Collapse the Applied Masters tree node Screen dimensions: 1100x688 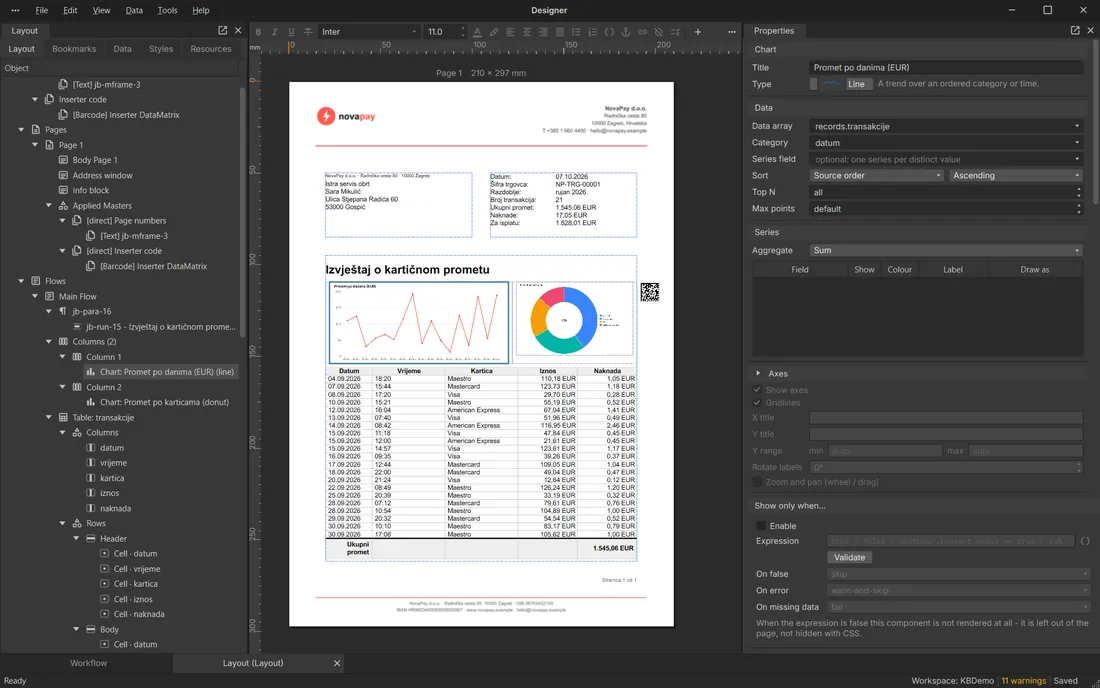(48, 205)
